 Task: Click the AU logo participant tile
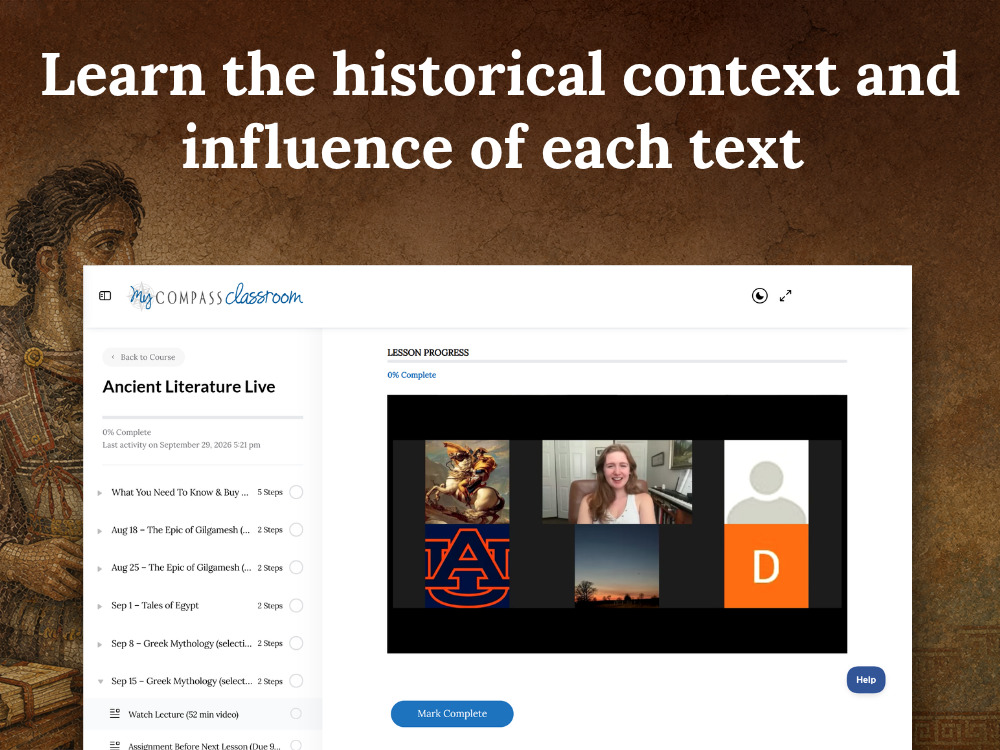467,566
